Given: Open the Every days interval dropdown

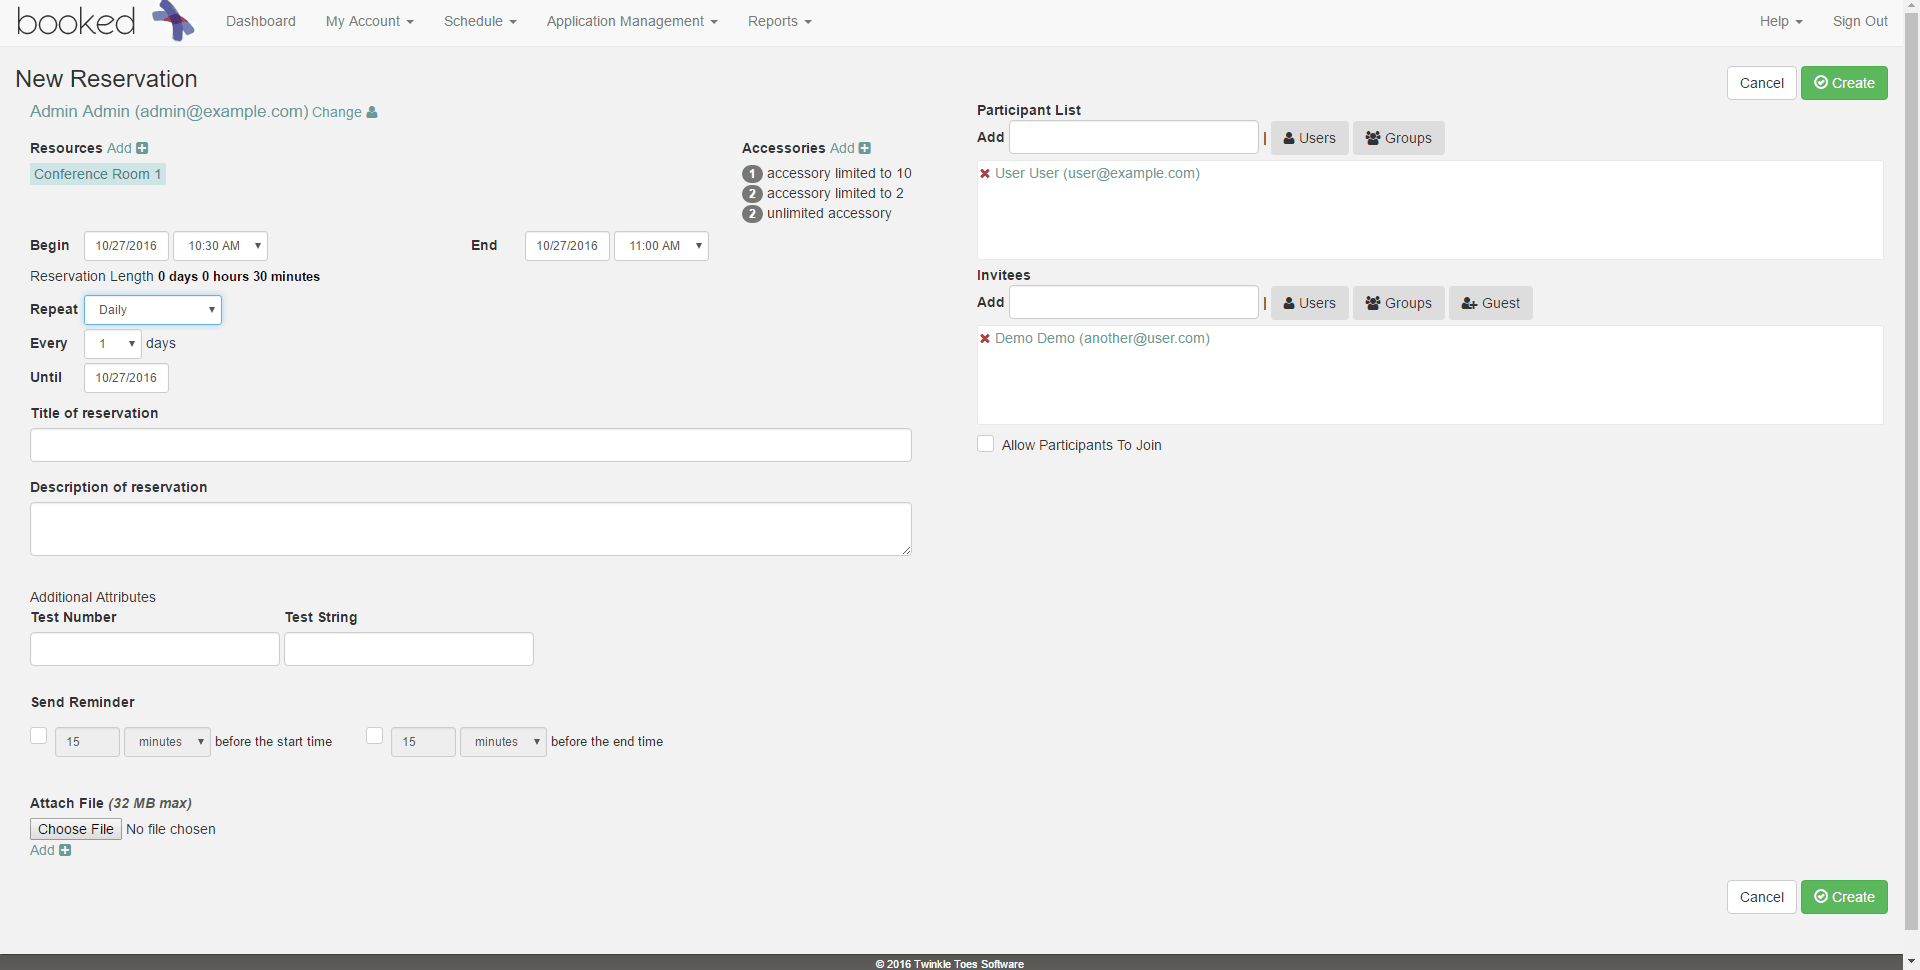Looking at the screenshot, I should 113,344.
